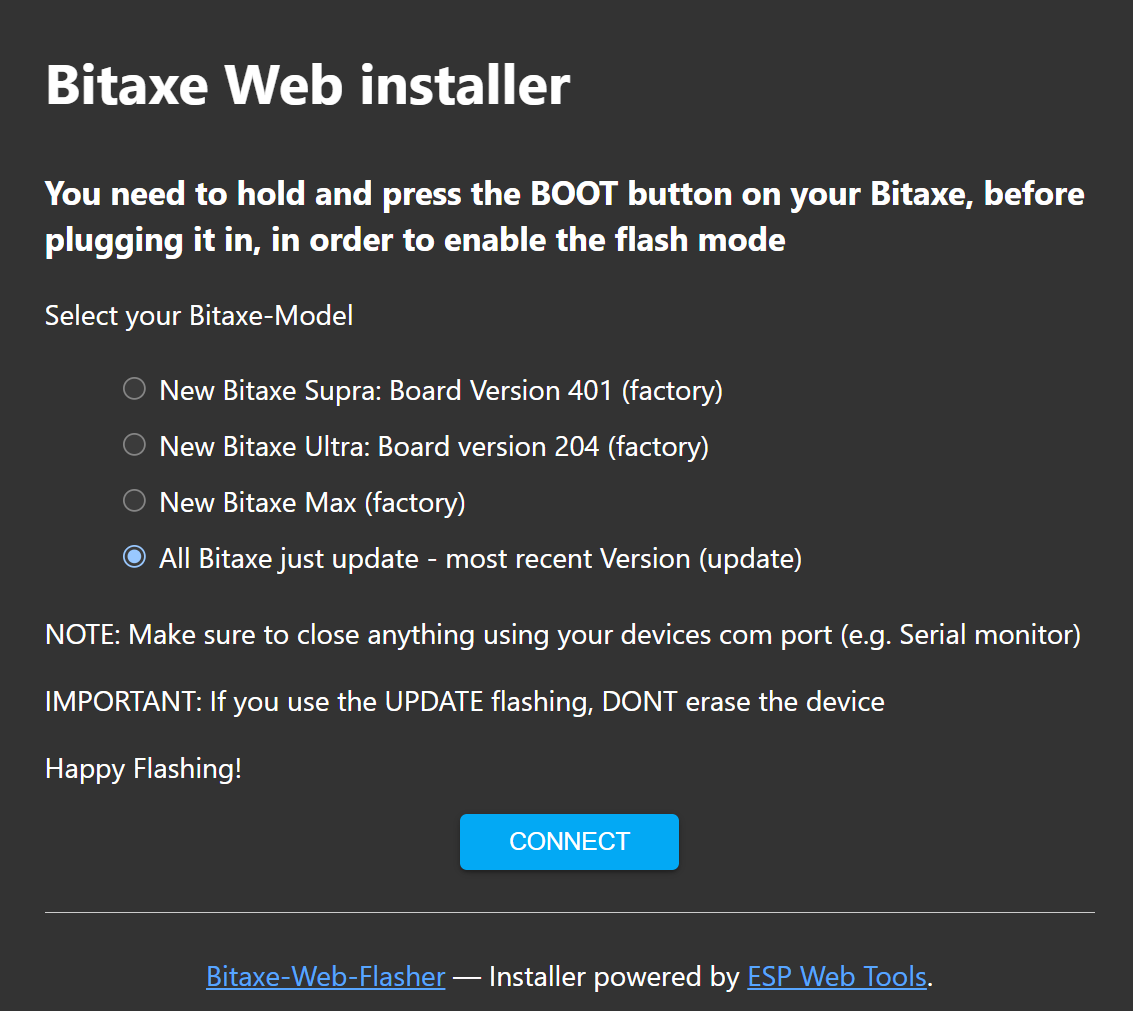Open the Bitaxe-Web-Flasher link
1133x1011 pixels.
pos(325,976)
